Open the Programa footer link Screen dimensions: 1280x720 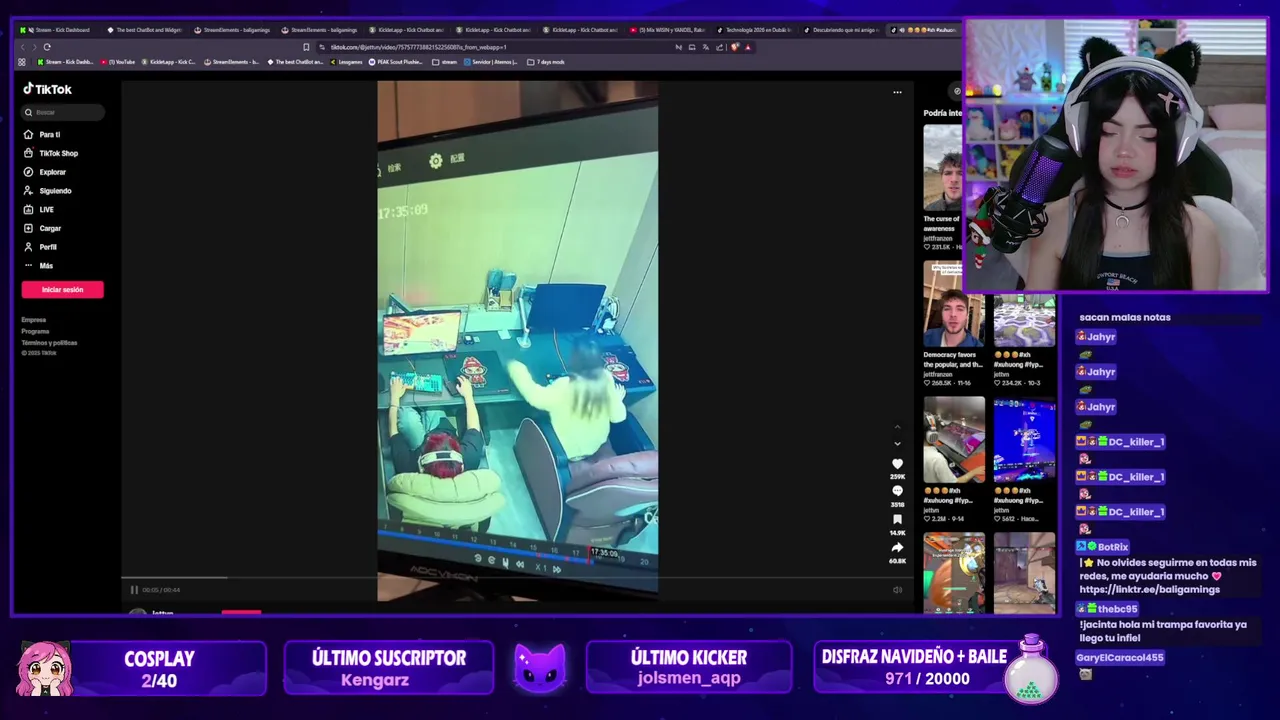[x=35, y=331]
